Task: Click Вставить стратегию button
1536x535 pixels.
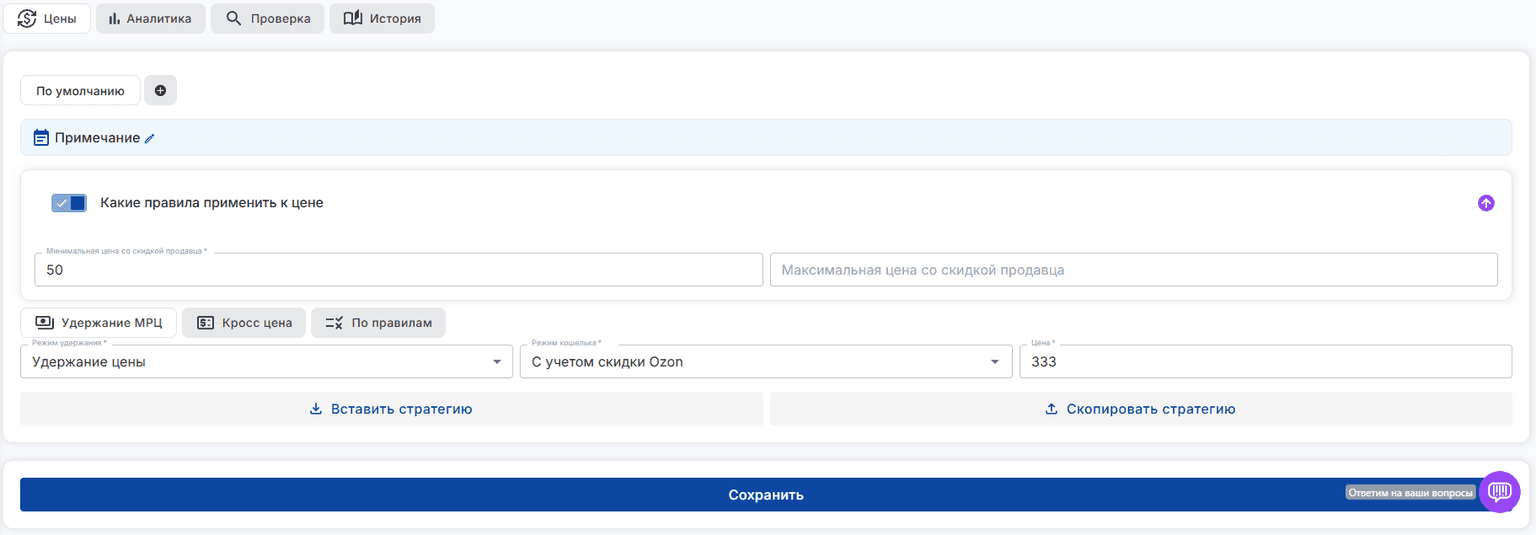Action: coord(391,409)
